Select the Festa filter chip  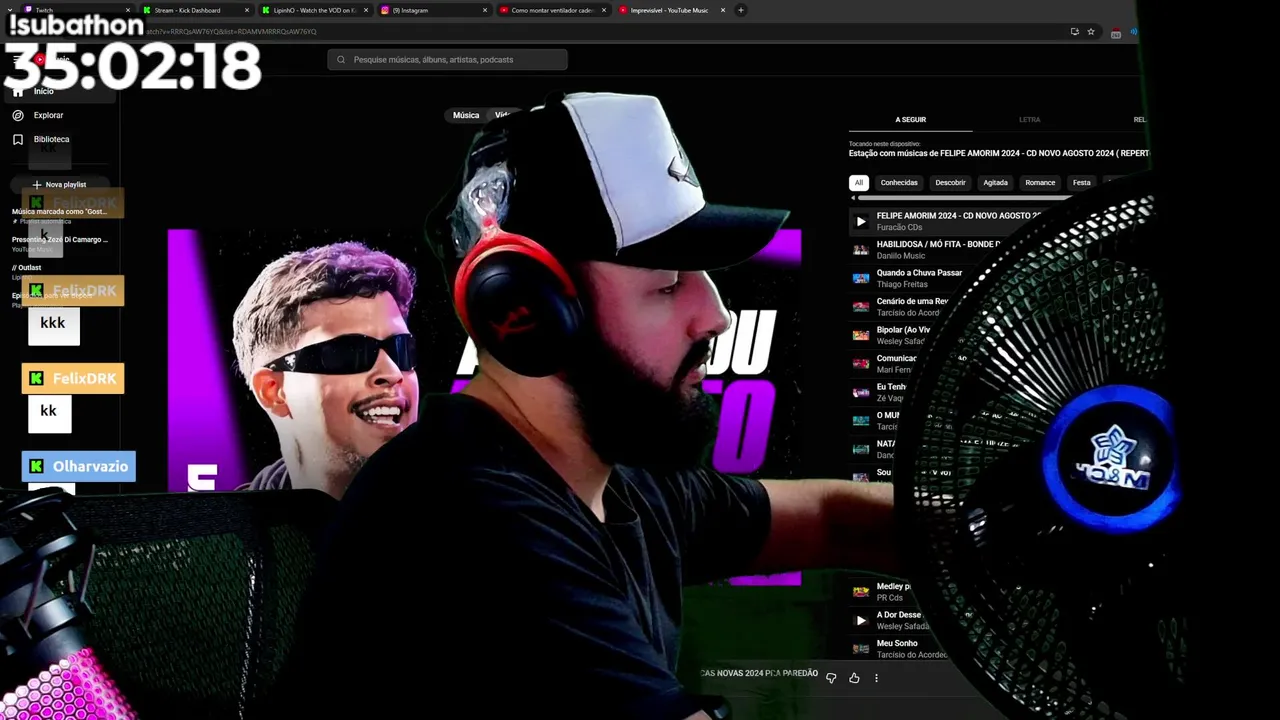pos(1082,183)
